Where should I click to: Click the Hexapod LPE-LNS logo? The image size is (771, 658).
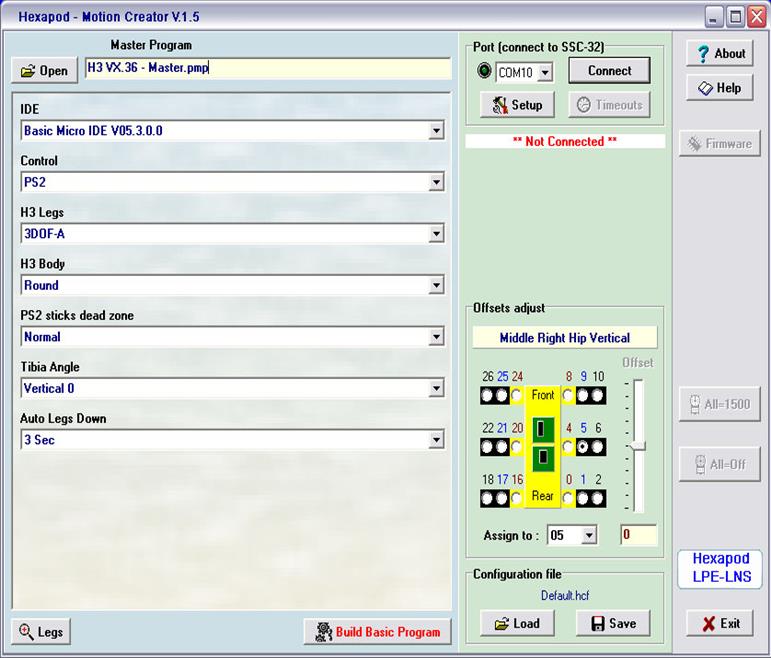coord(720,568)
